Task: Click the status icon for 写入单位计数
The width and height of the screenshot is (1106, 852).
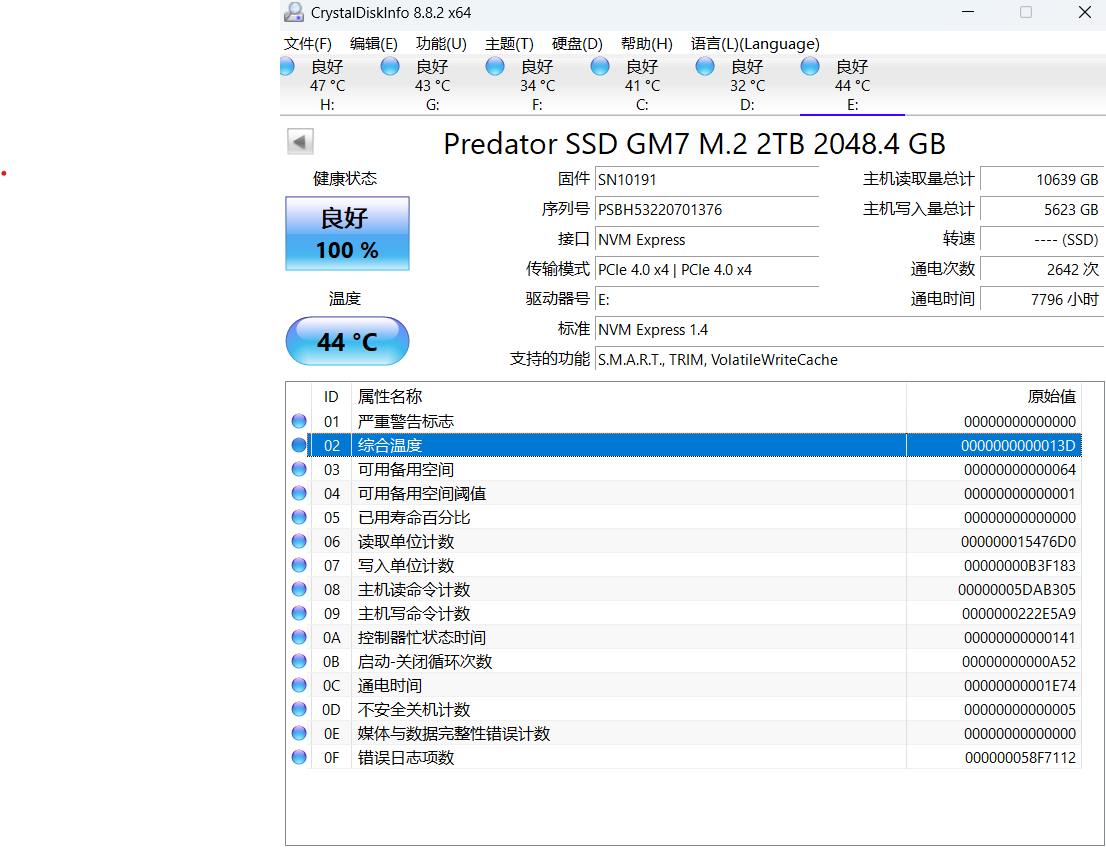Action: click(x=299, y=565)
